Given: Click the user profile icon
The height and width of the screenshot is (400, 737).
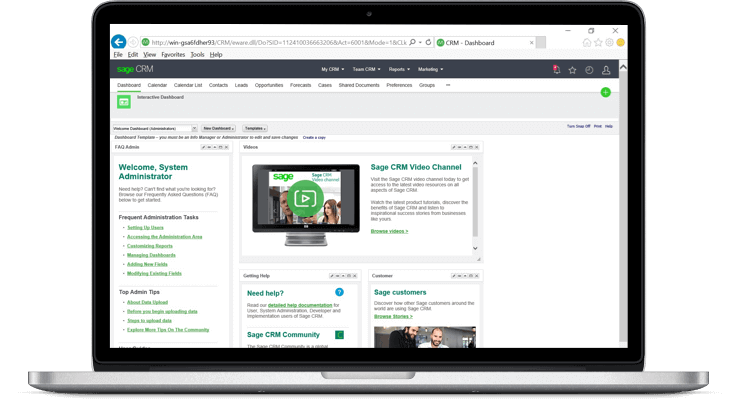Looking at the screenshot, I should point(606,70).
